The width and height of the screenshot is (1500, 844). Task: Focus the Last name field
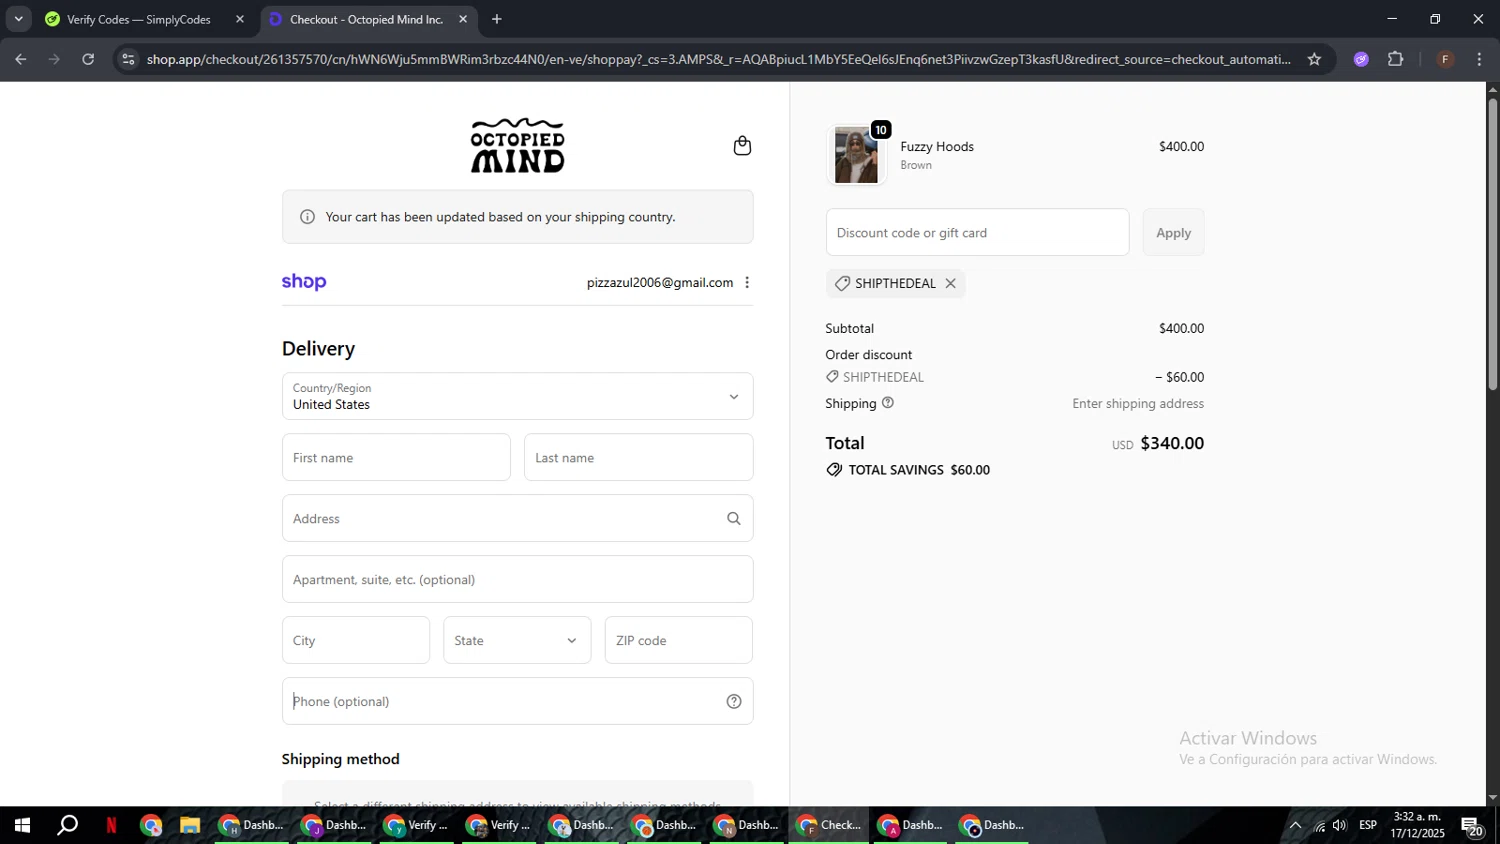[638, 457]
